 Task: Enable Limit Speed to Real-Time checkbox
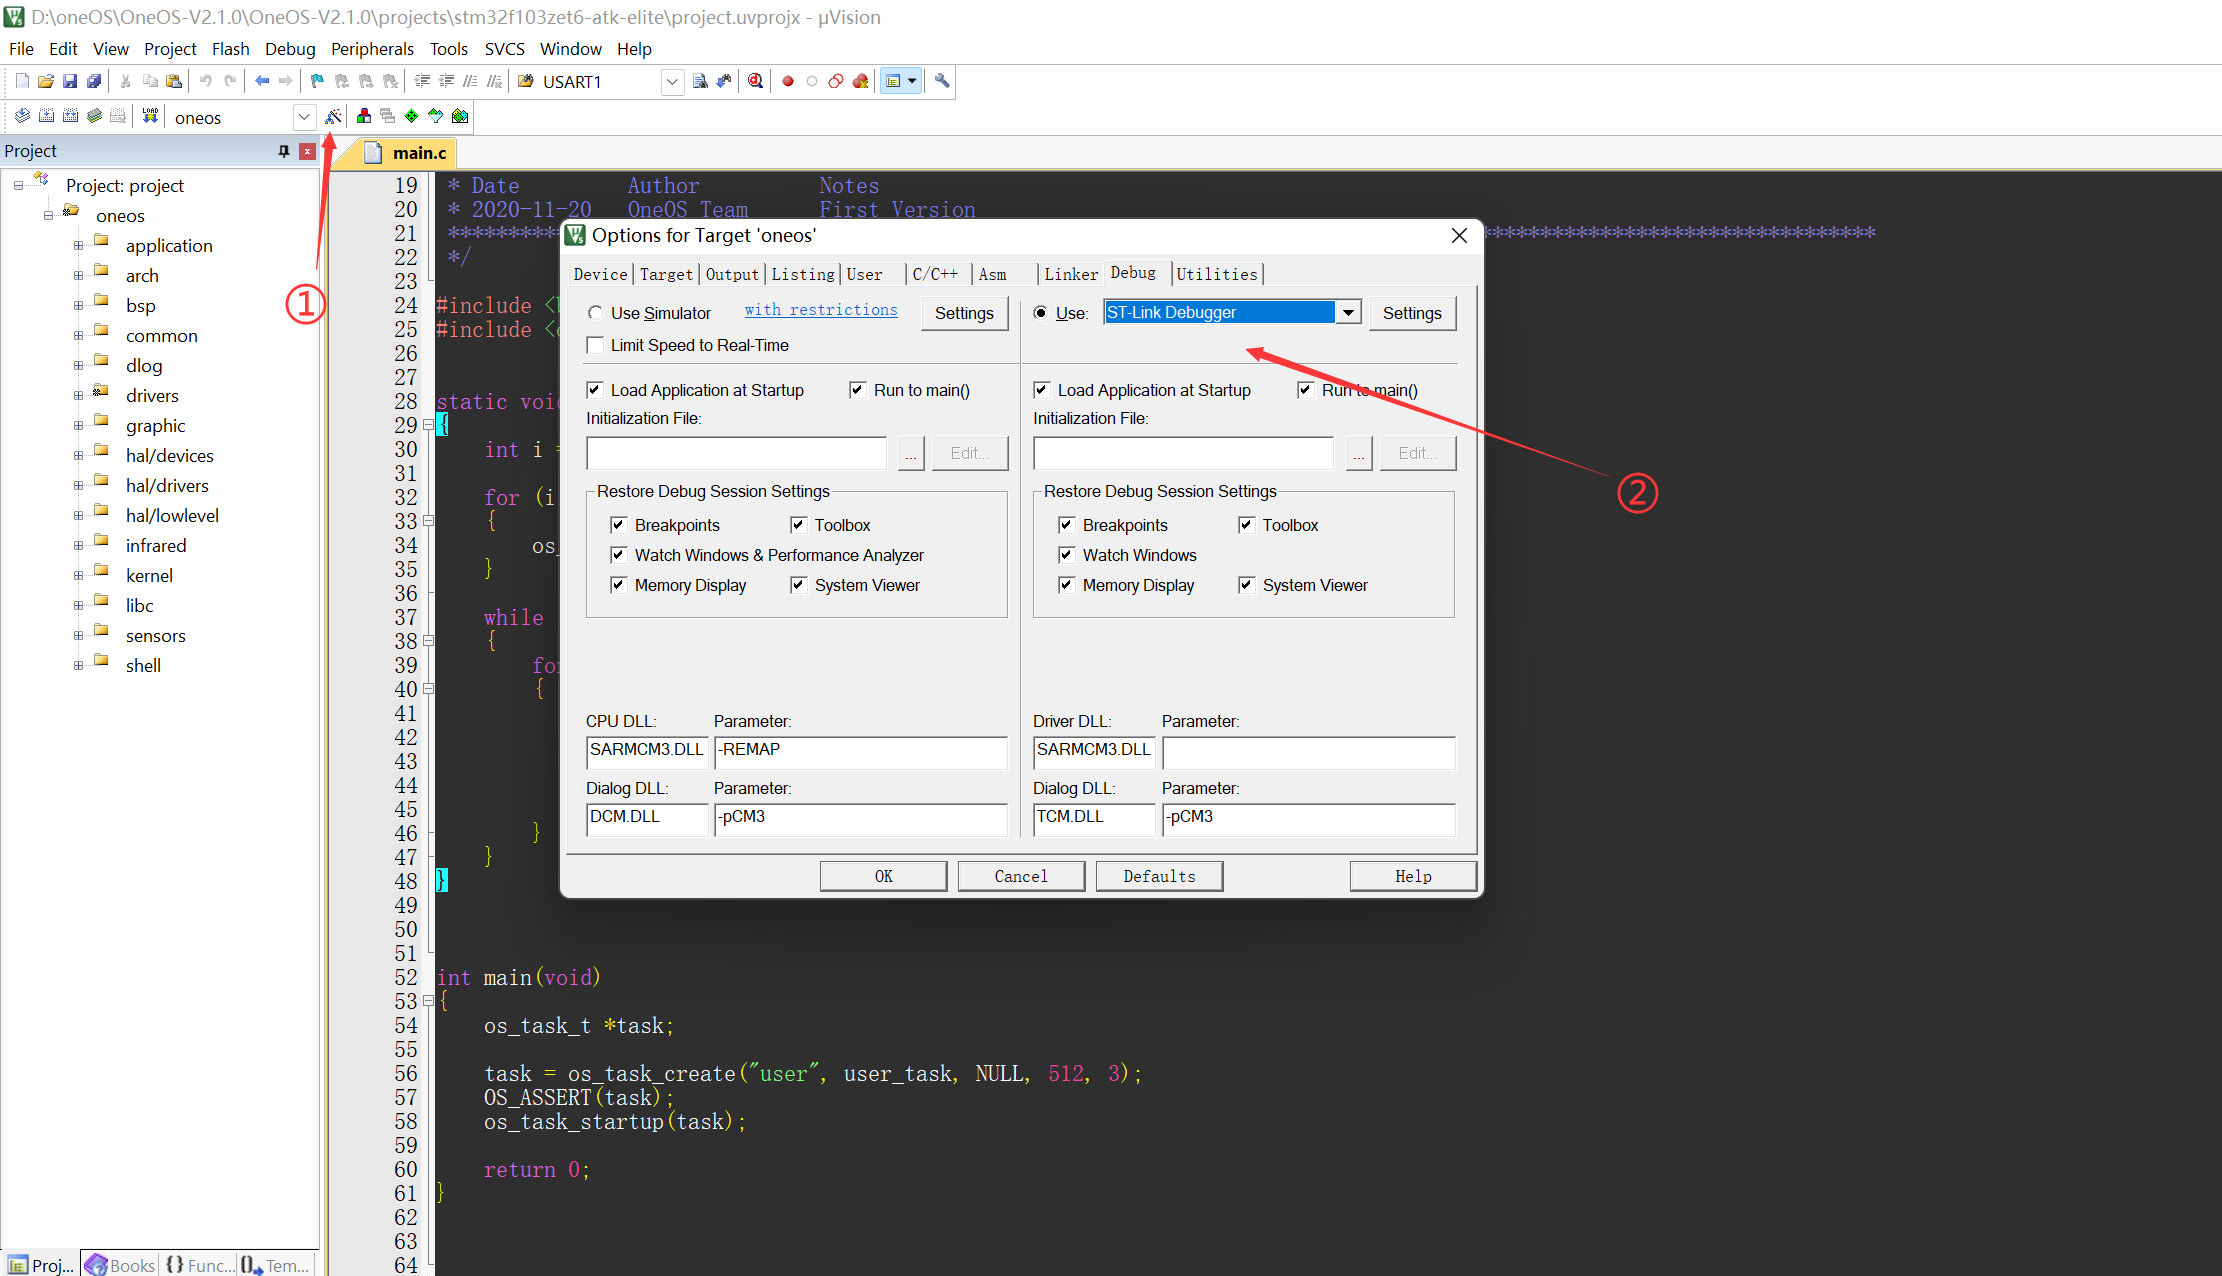point(596,345)
